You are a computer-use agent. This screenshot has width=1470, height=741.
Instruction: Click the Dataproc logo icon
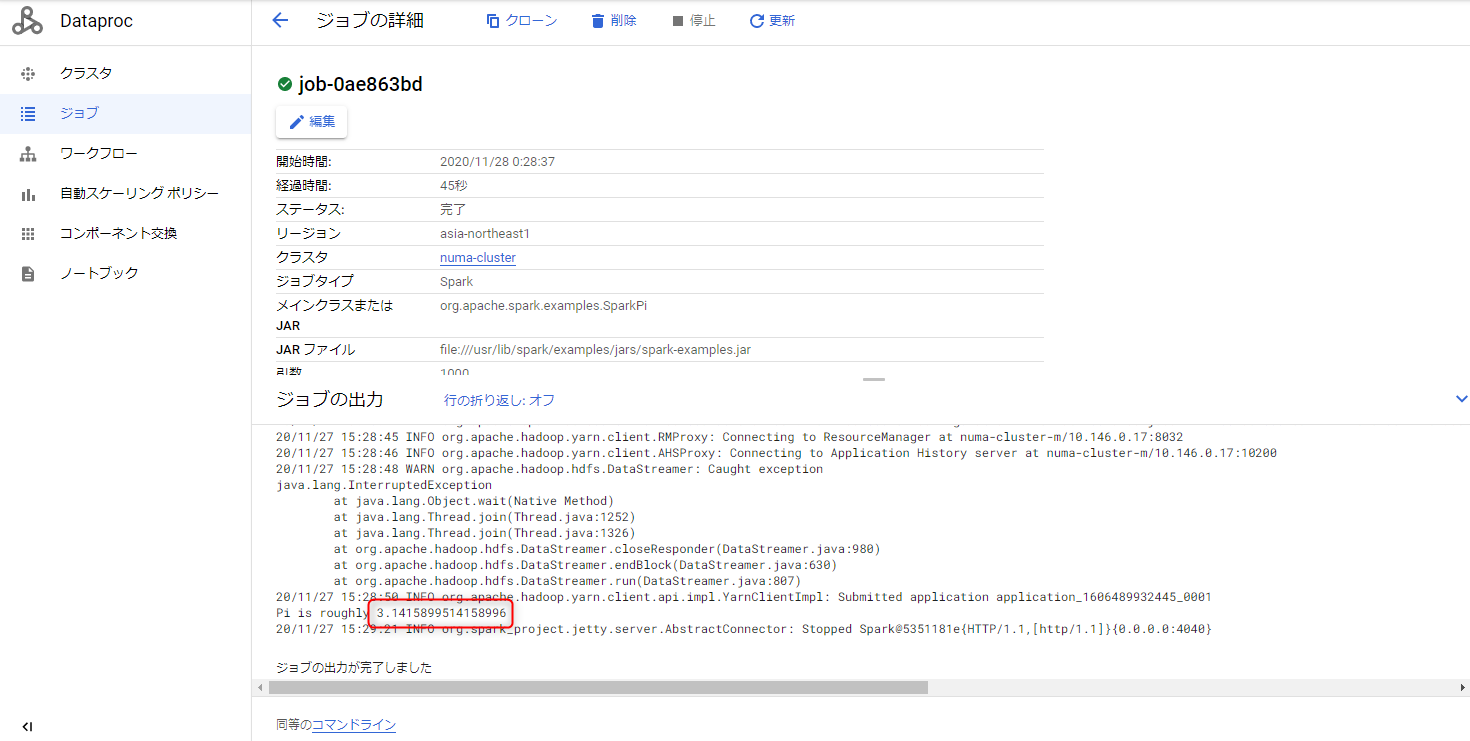[x=28, y=21]
